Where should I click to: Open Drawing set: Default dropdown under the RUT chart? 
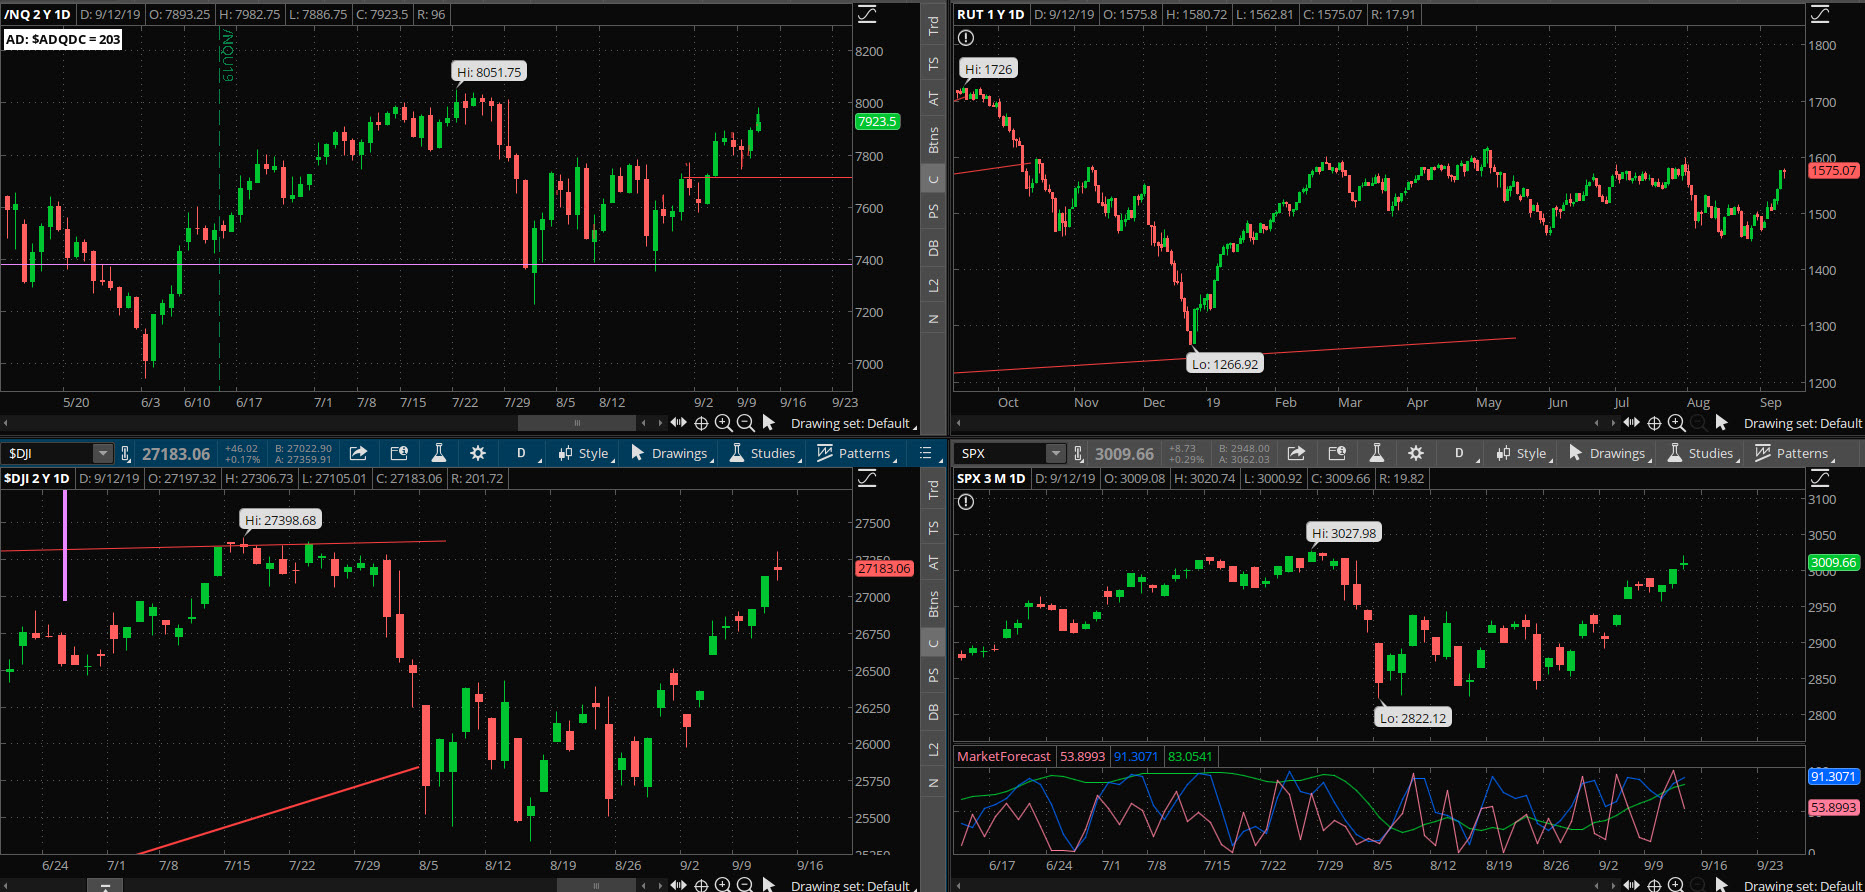coord(1802,423)
